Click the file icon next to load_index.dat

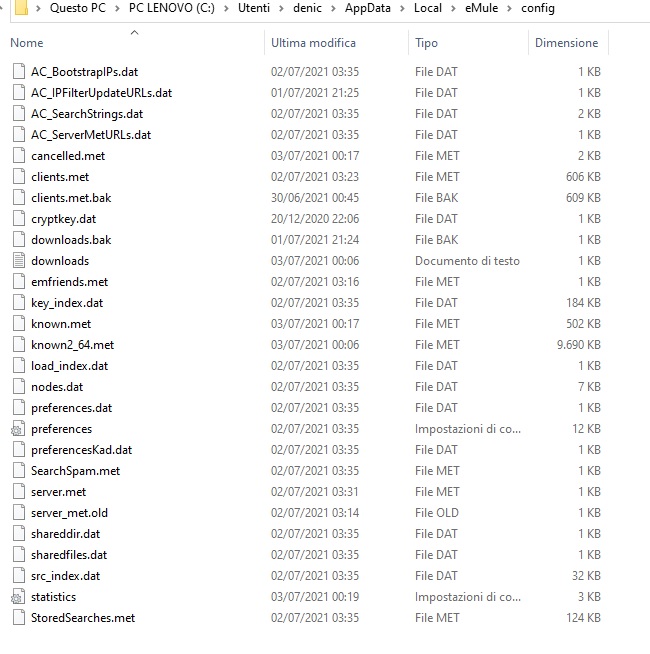19,365
